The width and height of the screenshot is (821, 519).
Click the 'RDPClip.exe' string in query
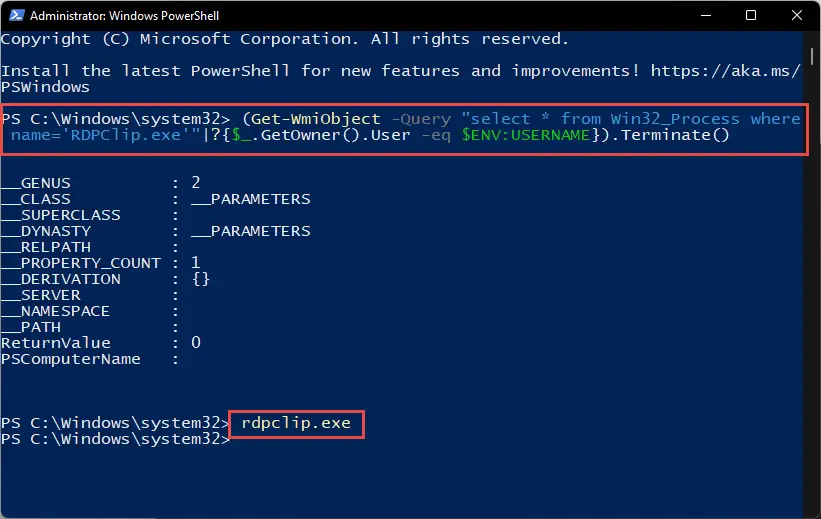[126, 135]
